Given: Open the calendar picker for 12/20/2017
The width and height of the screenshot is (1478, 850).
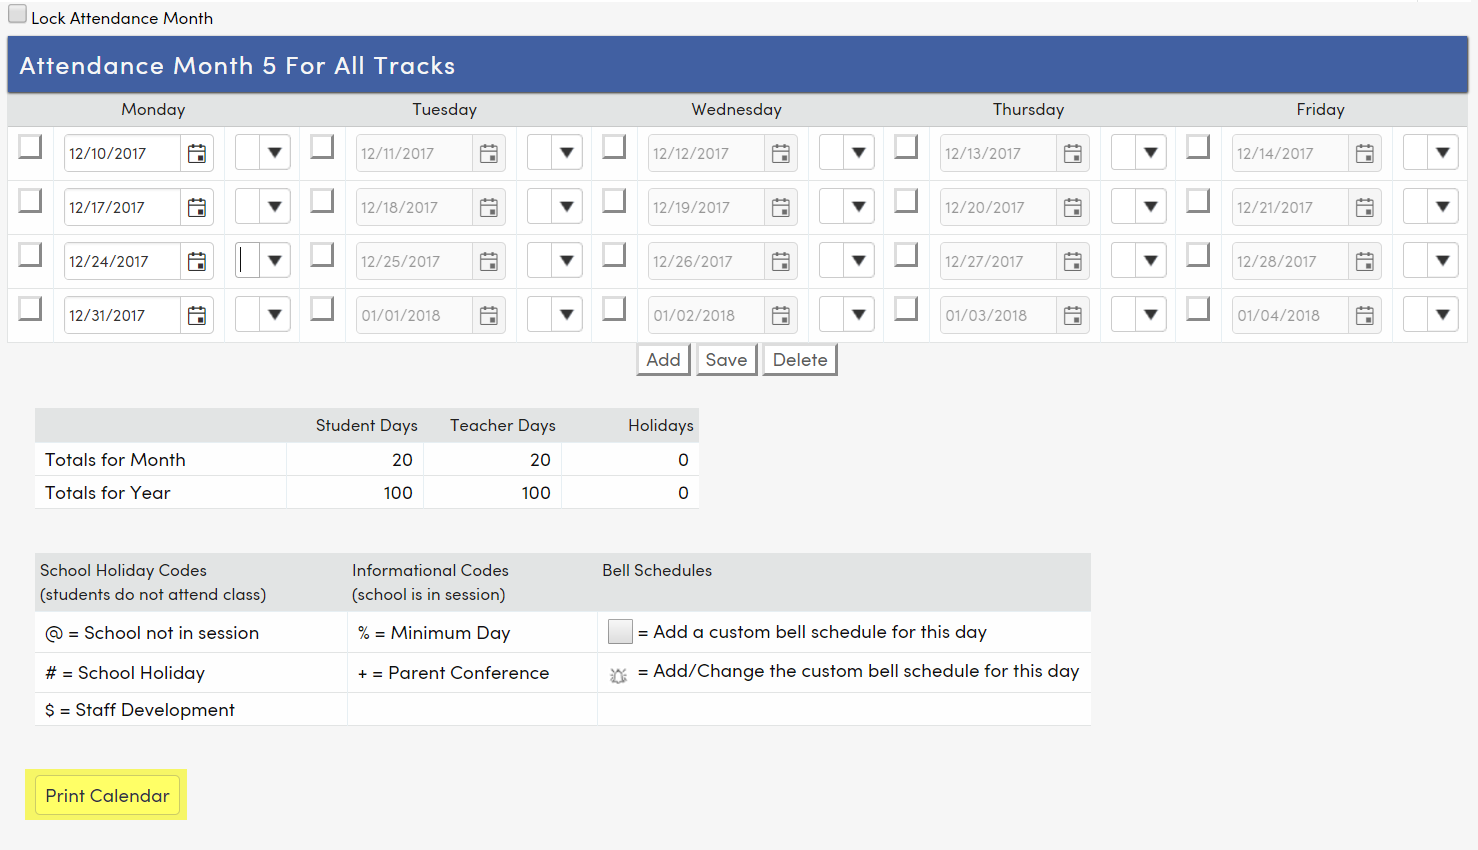Looking at the screenshot, I should 1073,206.
